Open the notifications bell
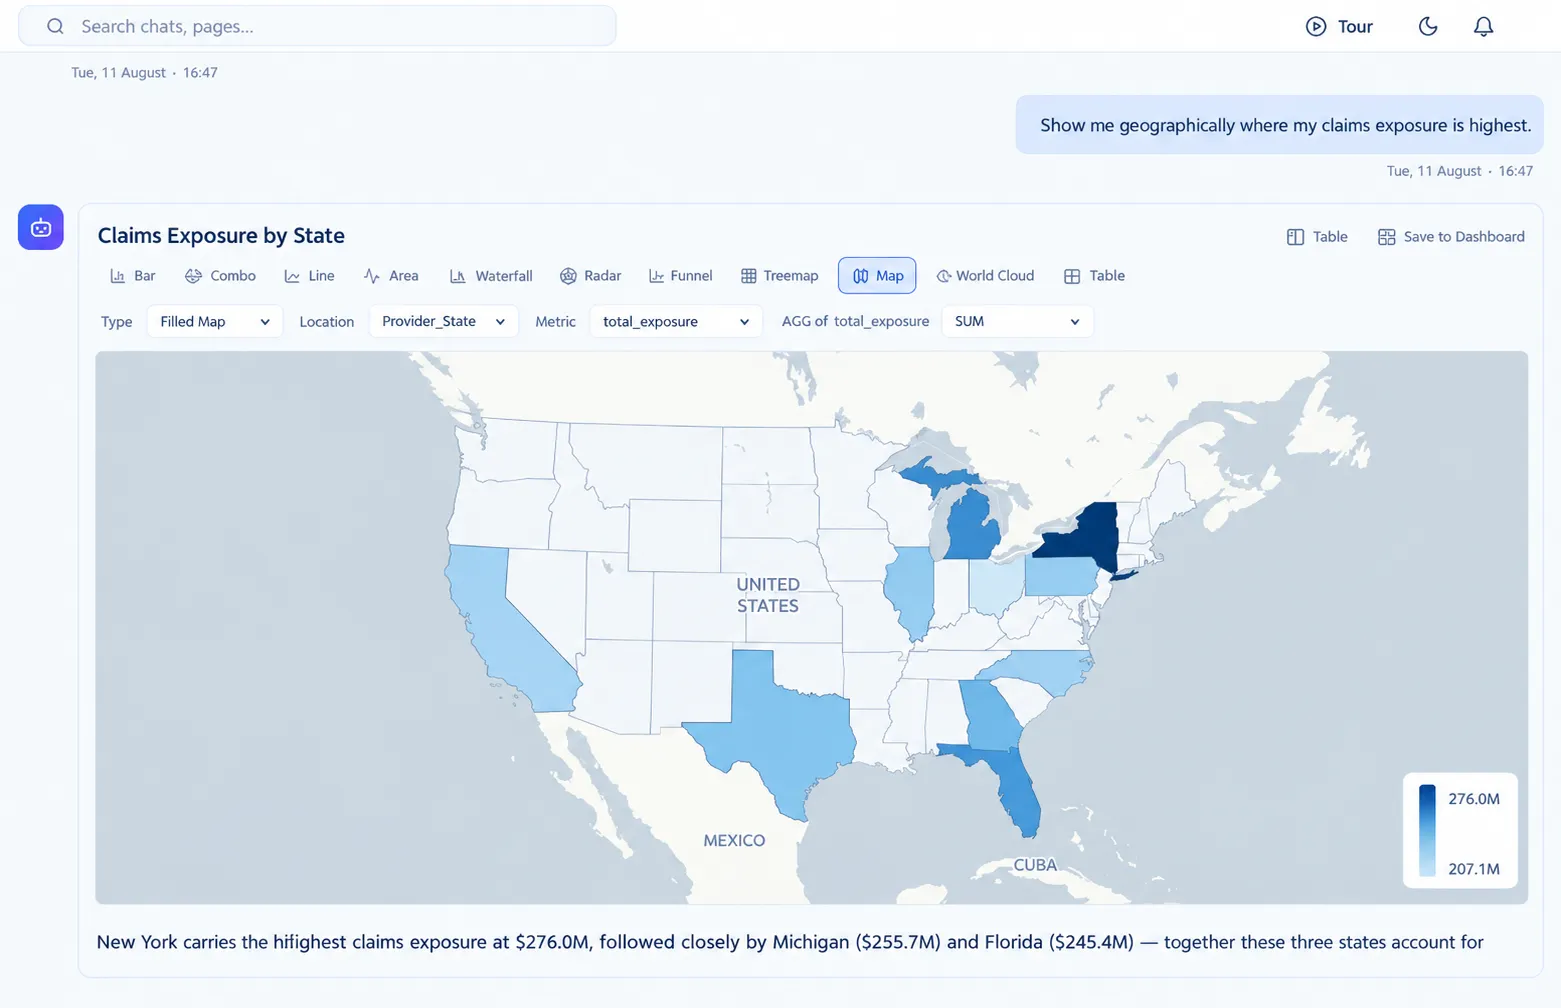This screenshot has width=1561, height=1008. (1484, 26)
